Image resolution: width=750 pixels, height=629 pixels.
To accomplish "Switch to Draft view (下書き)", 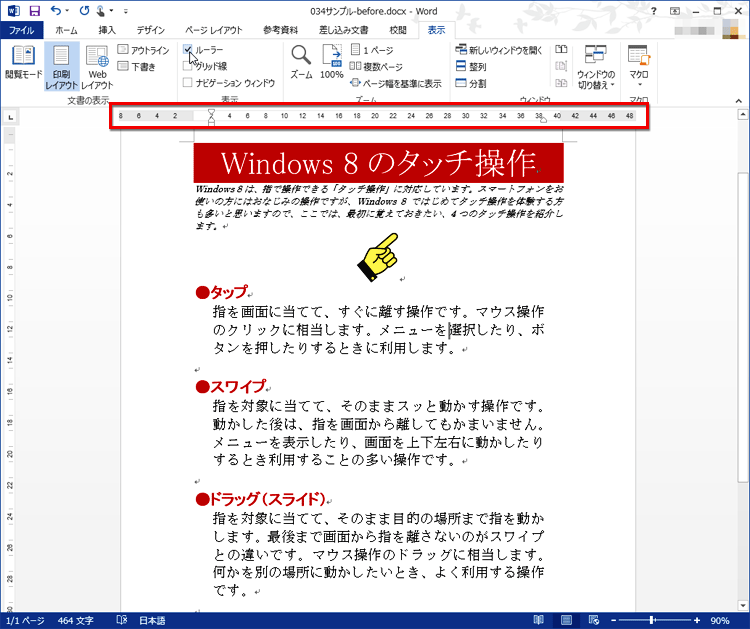I will [x=137, y=66].
